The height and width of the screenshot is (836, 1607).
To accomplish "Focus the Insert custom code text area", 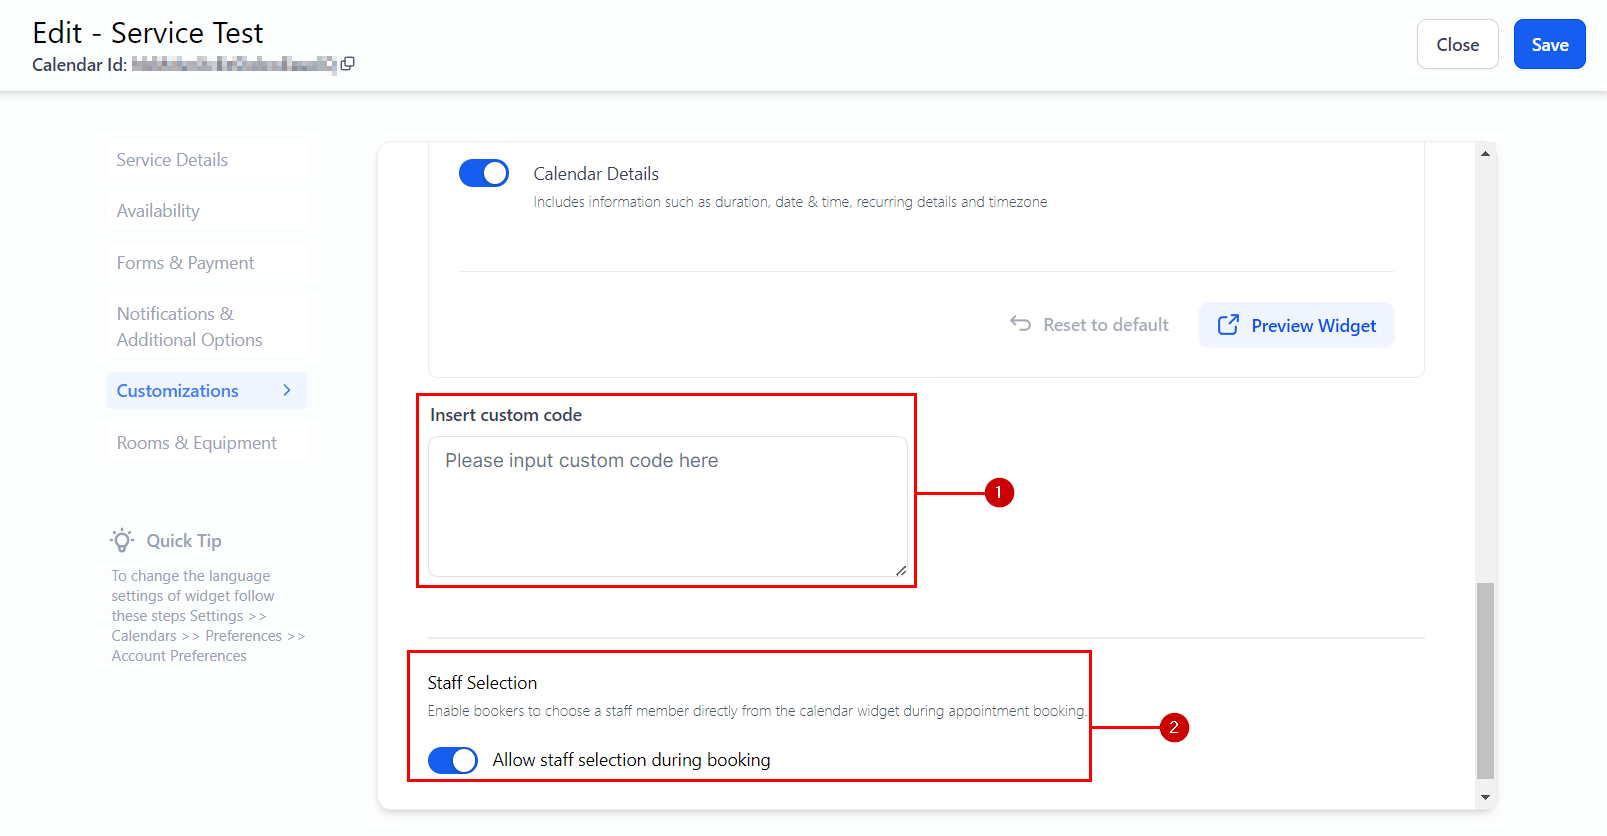I will pyautogui.click(x=667, y=506).
